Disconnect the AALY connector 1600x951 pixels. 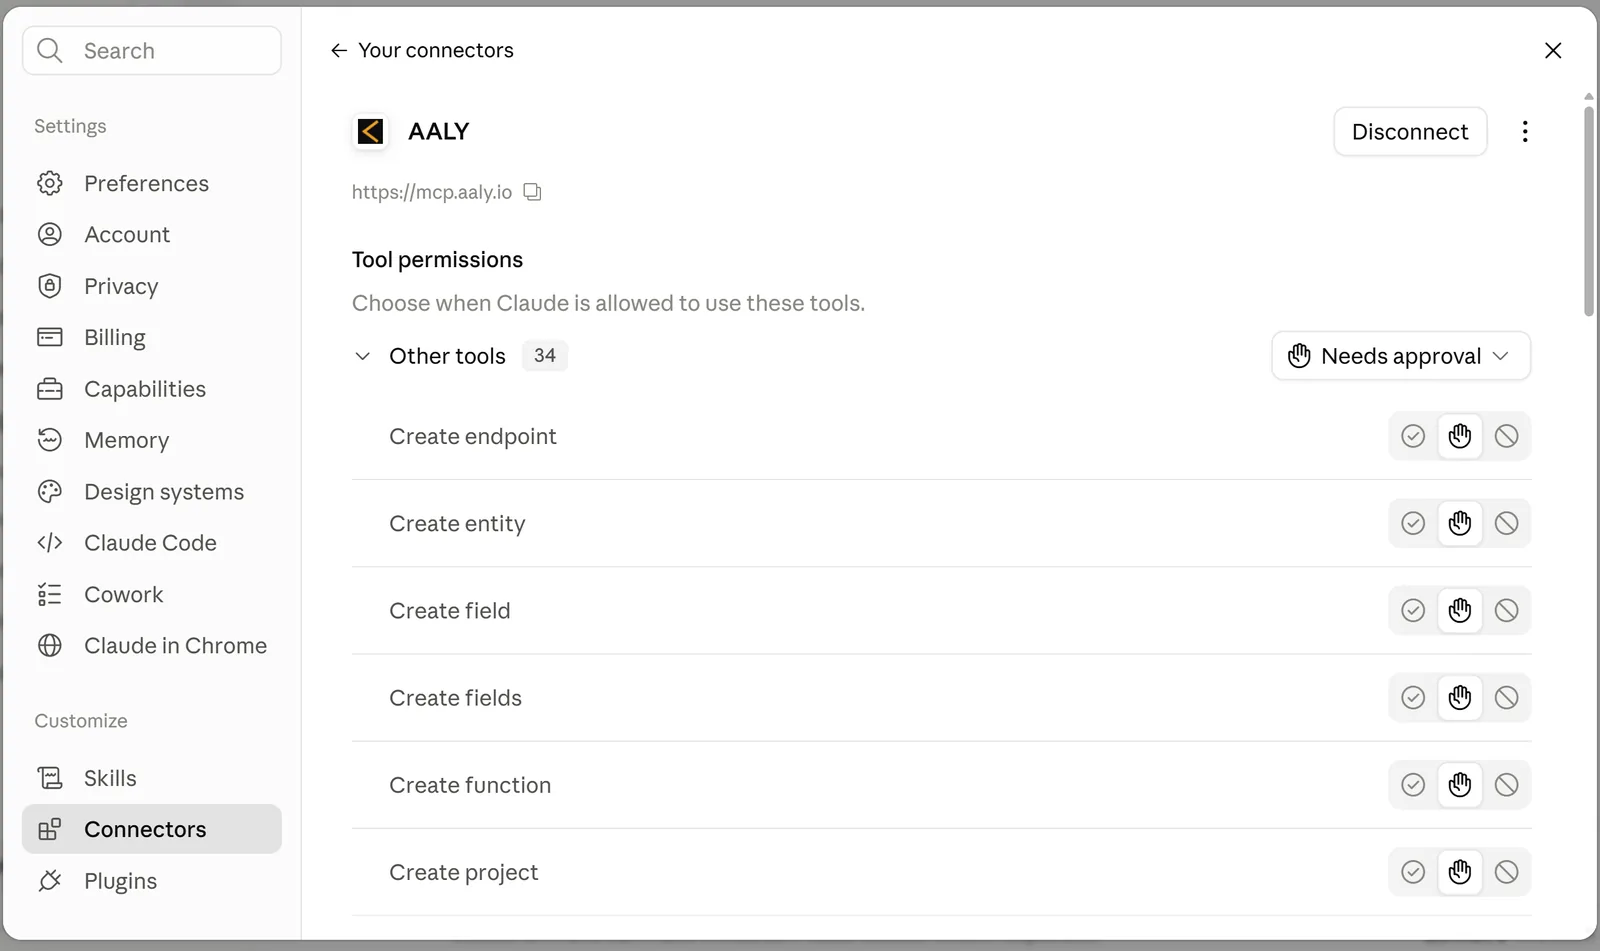pos(1410,131)
